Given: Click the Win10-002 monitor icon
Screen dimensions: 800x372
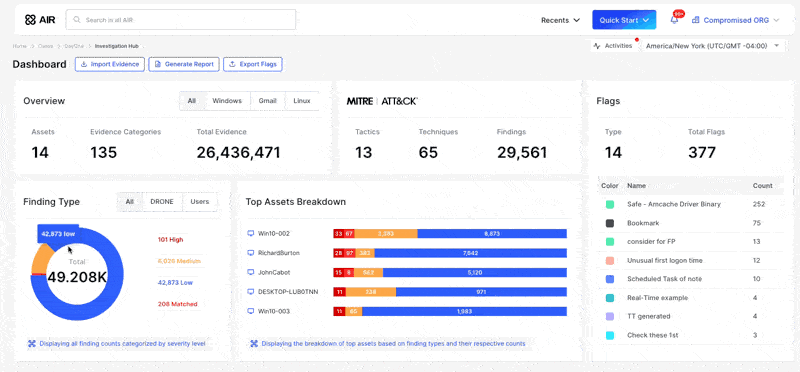Looking at the screenshot, I should pos(251,233).
